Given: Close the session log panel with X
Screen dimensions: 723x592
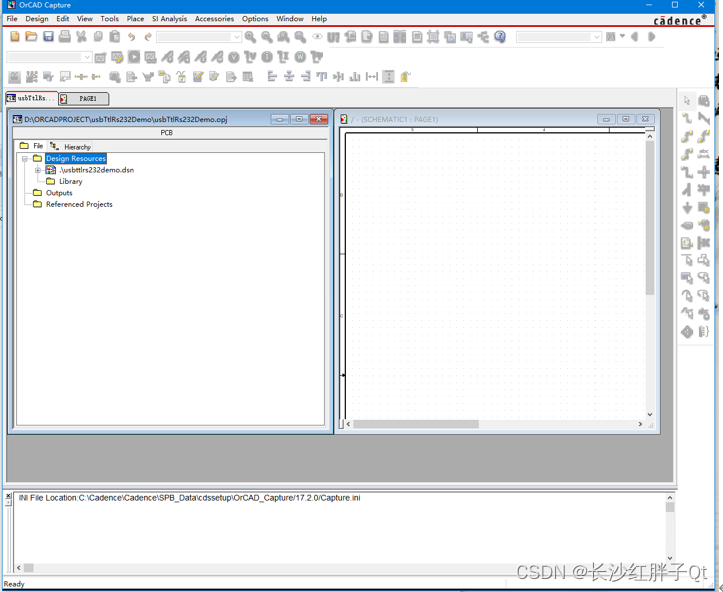Looking at the screenshot, I should pyautogui.click(x=8, y=496).
